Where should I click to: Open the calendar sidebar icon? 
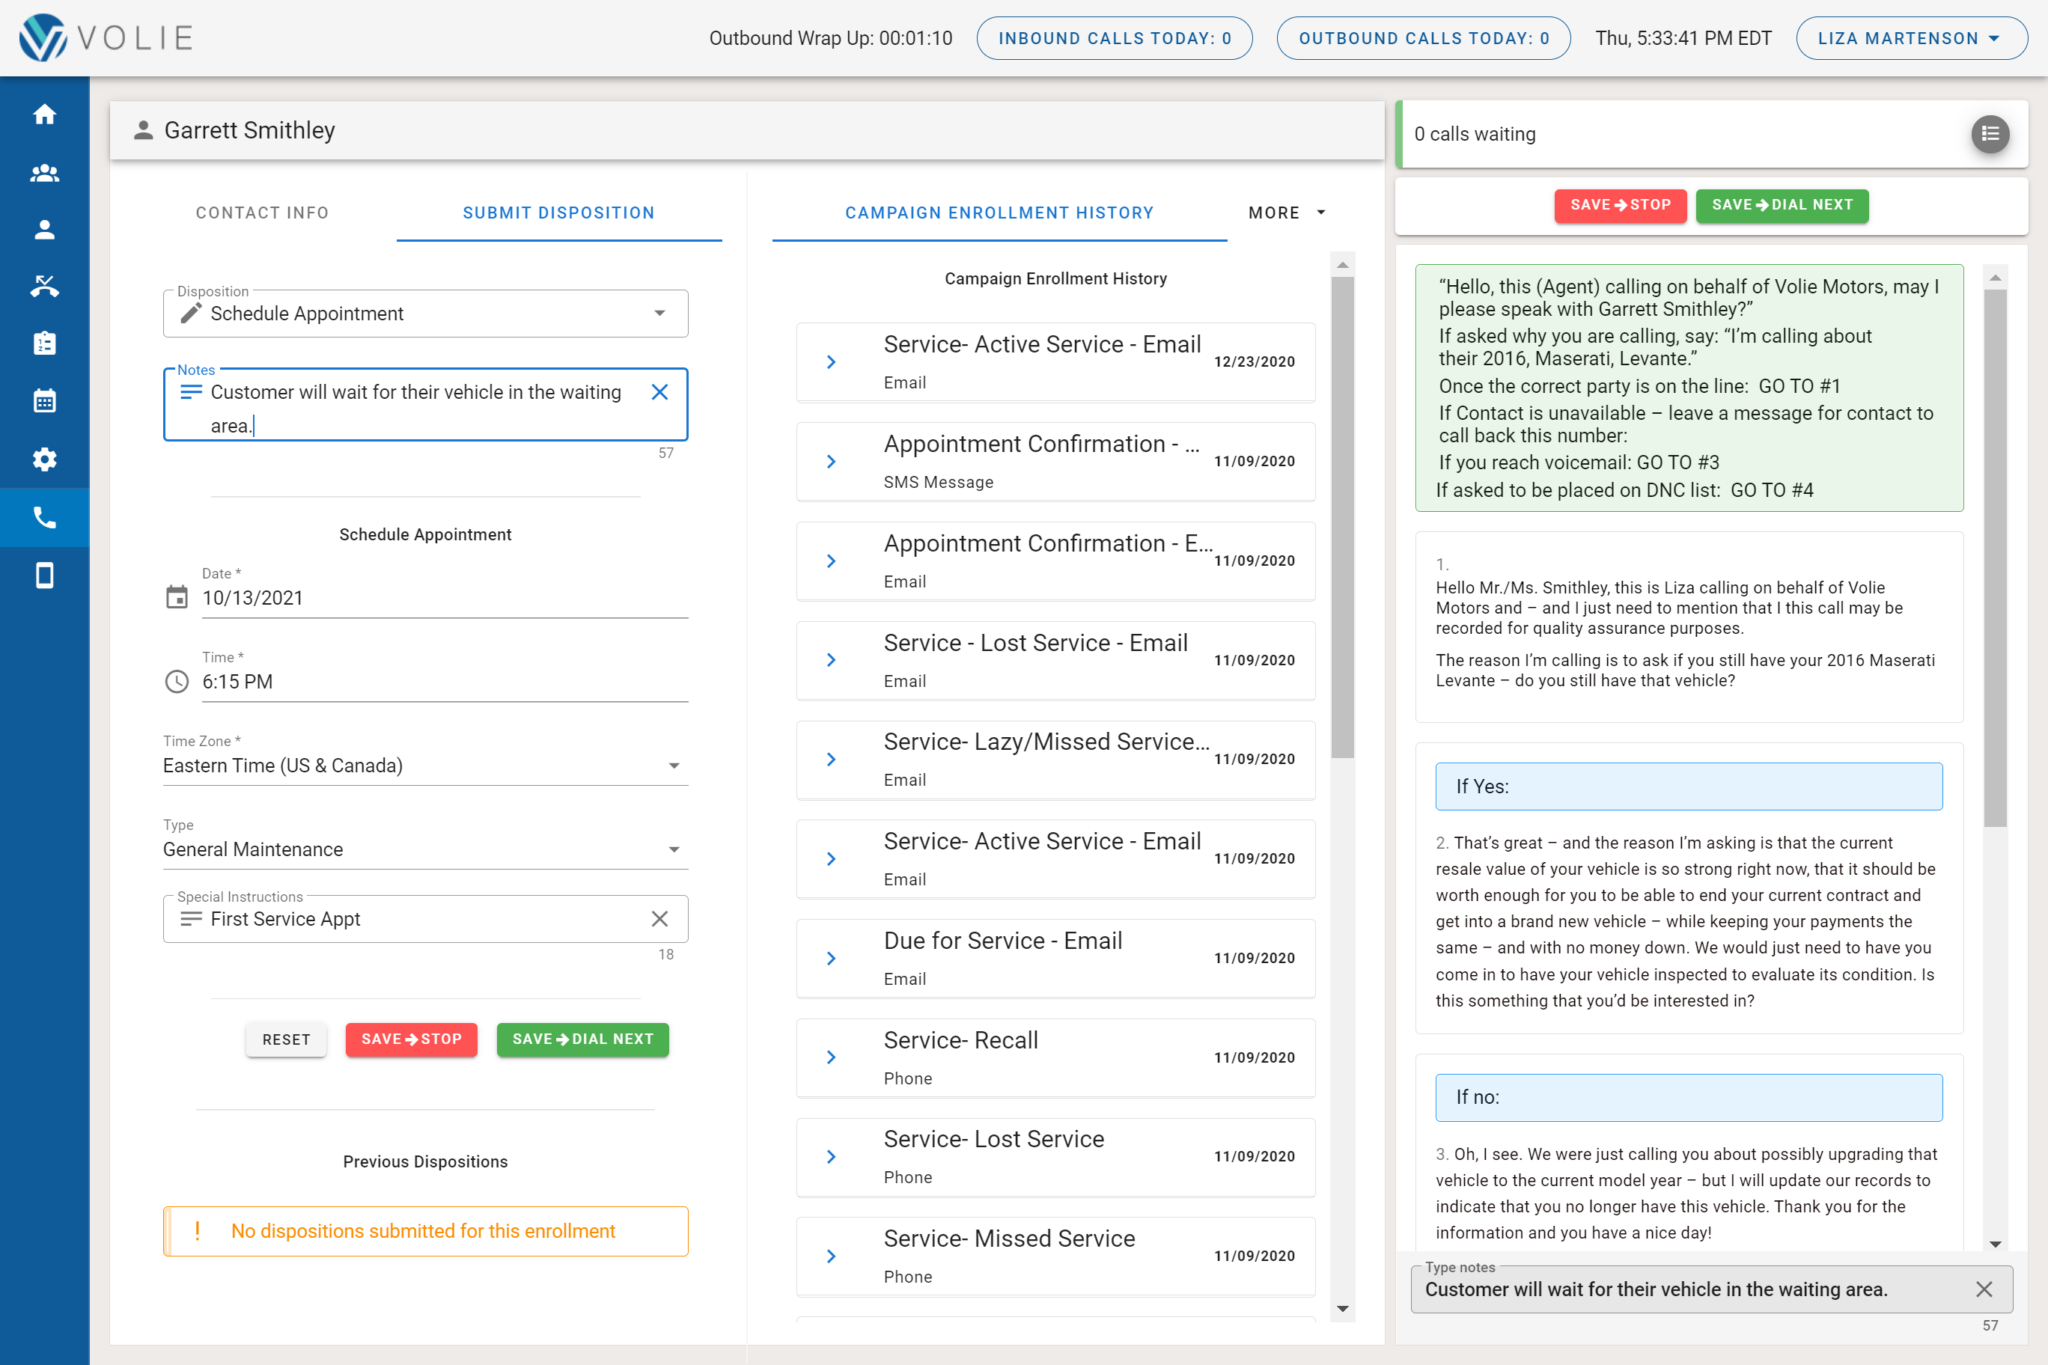[44, 402]
